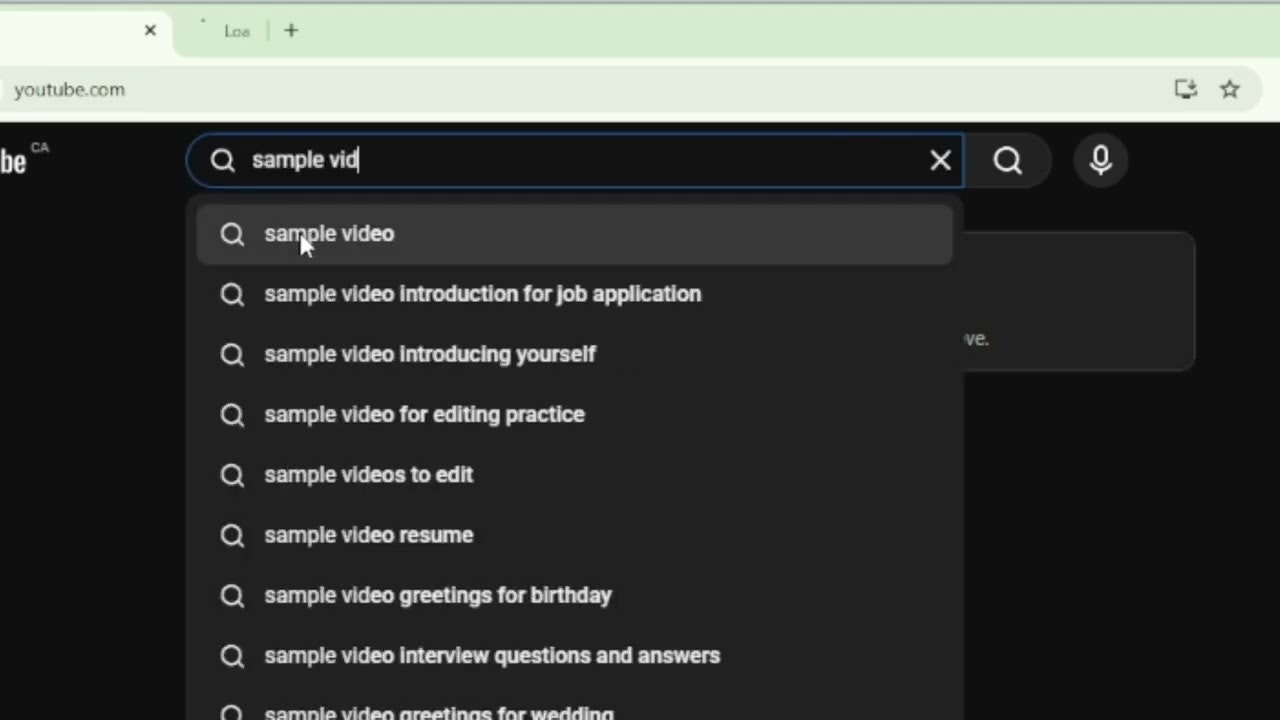Screen dimensions: 1280x720
Task: Click the magnifier icon beside 'sample video' suggestion
Action: click(x=232, y=233)
